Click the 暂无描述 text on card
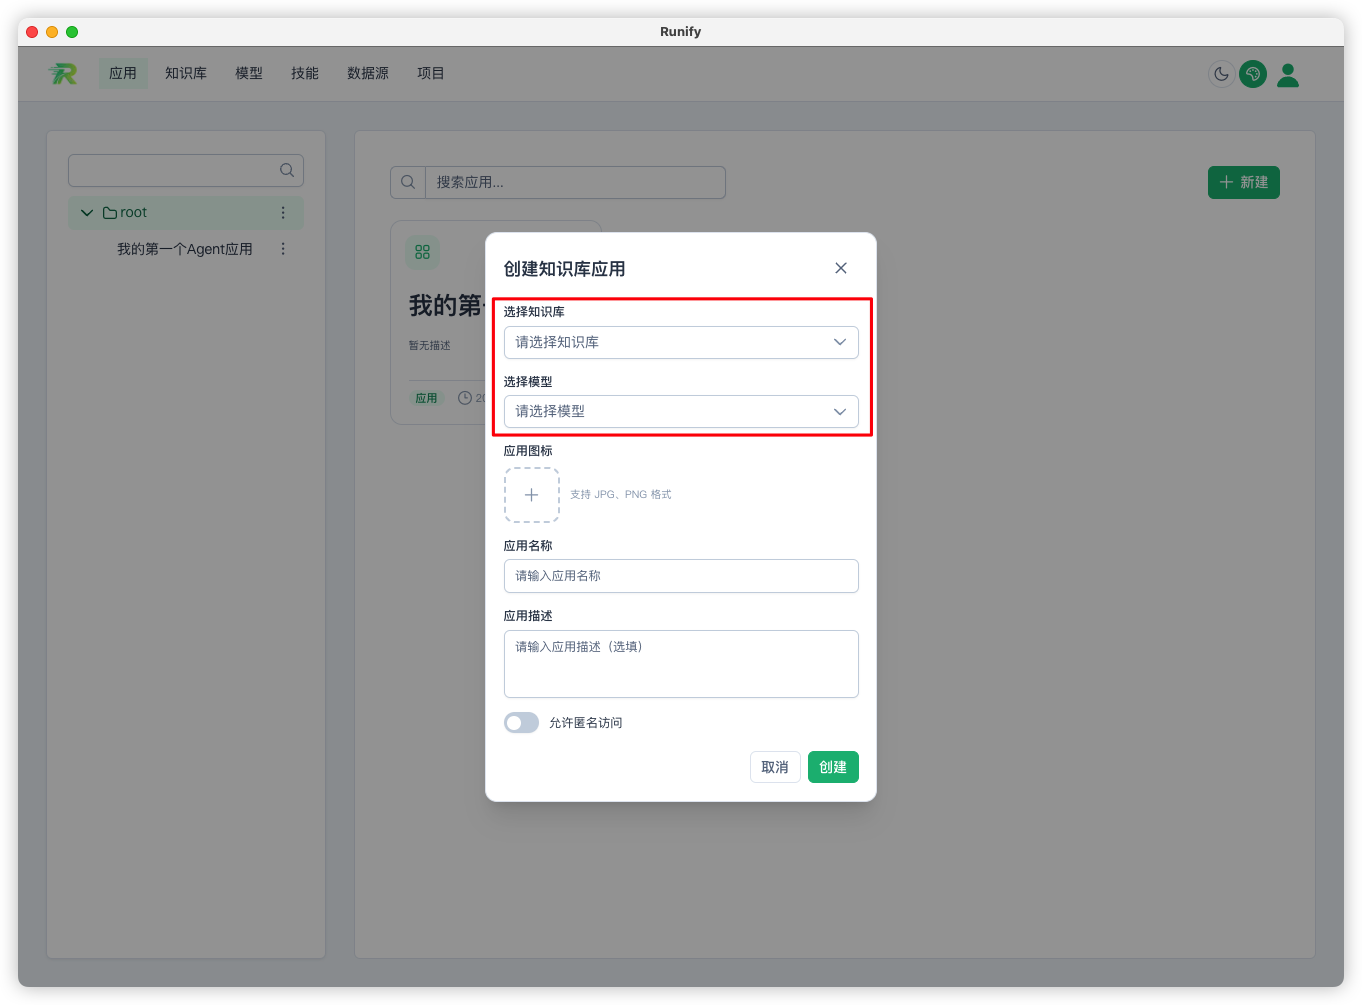The height and width of the screenshot is (1005, 1362). coord(429,345)
